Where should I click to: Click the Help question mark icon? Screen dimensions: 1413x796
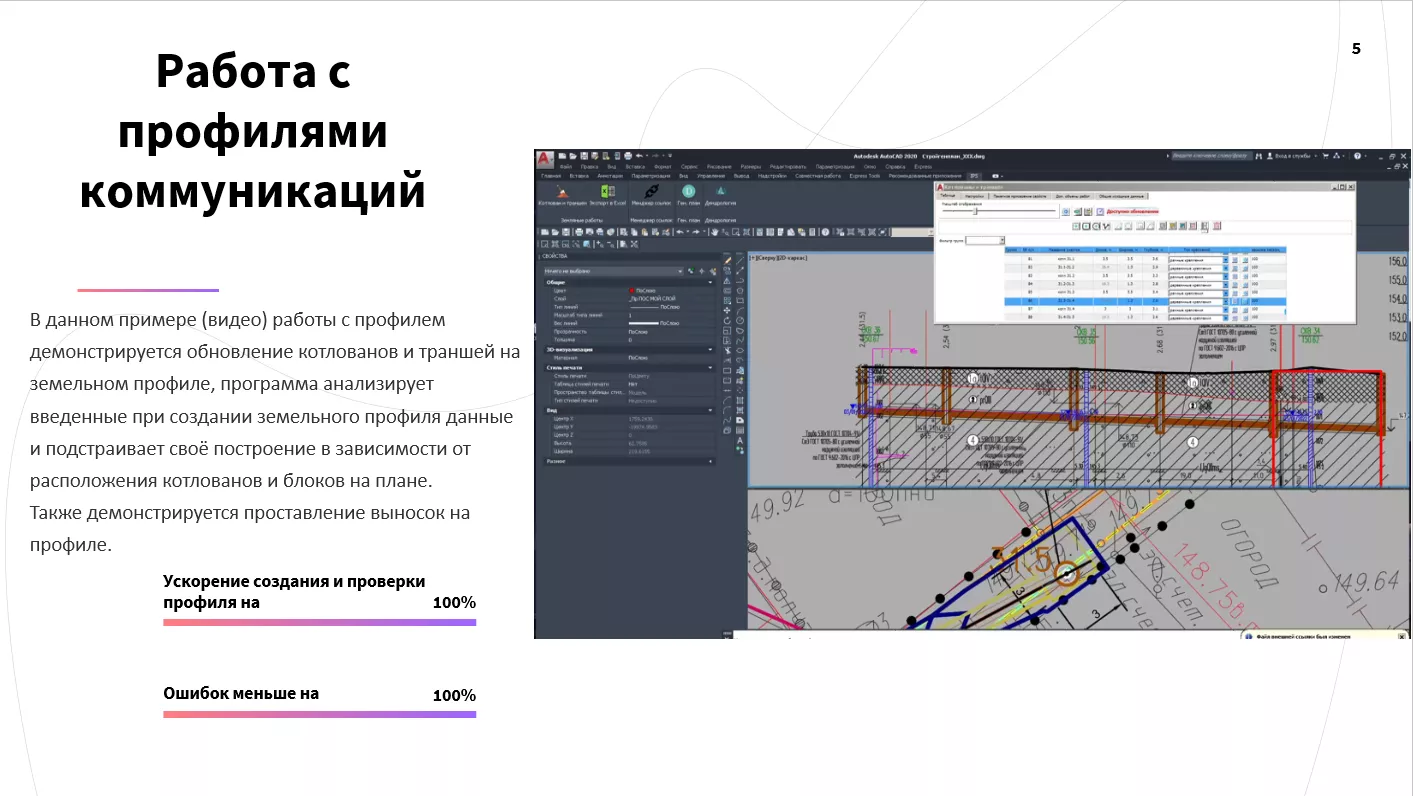1358,156
